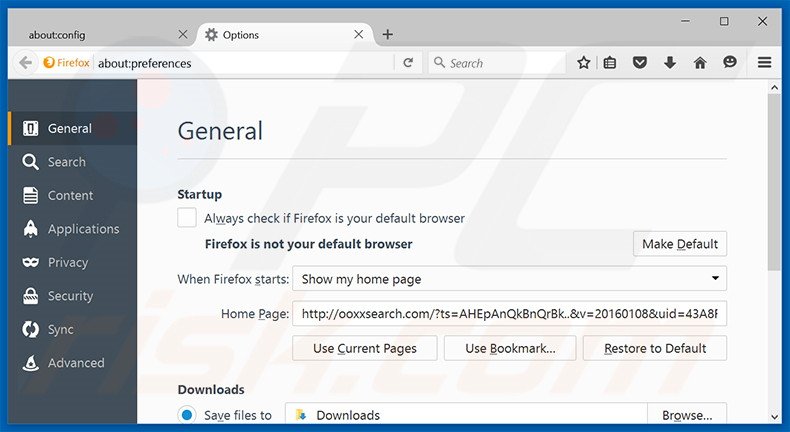This screenshot has height=432, width=790.
Task: Click the Downloads folder path field
Action: (x=466, y=415)
